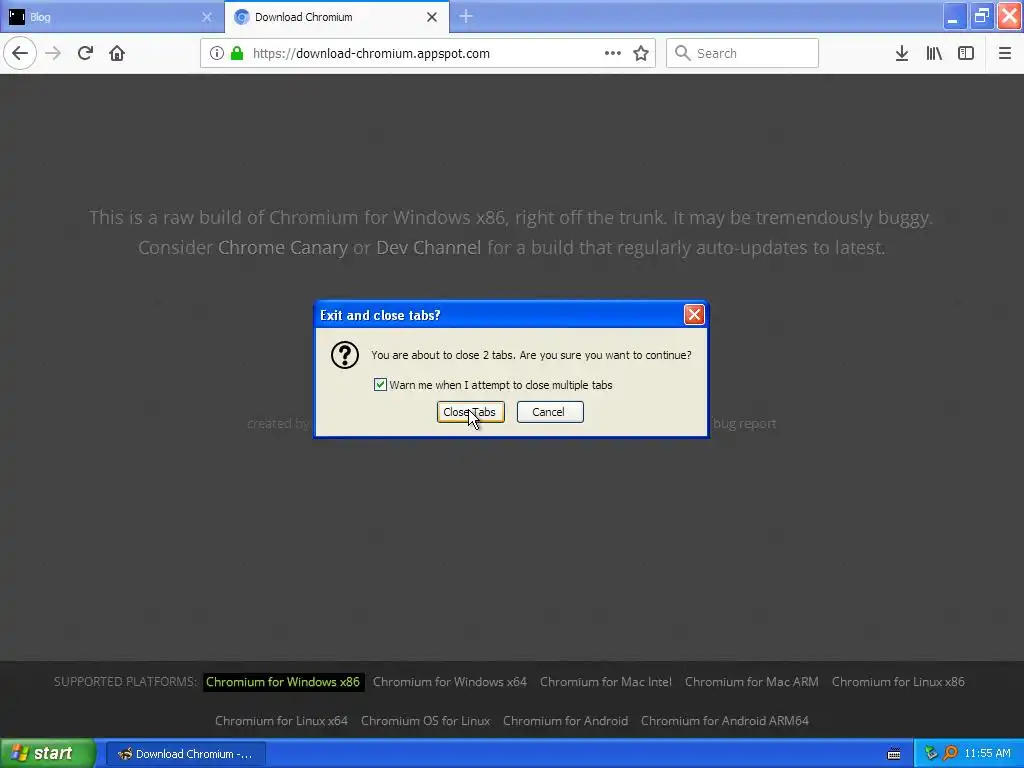The width and height of the screenshot is (1024, 768).
Task: Click Cancel in the exit dialog
Action: [x=550, y=412]
